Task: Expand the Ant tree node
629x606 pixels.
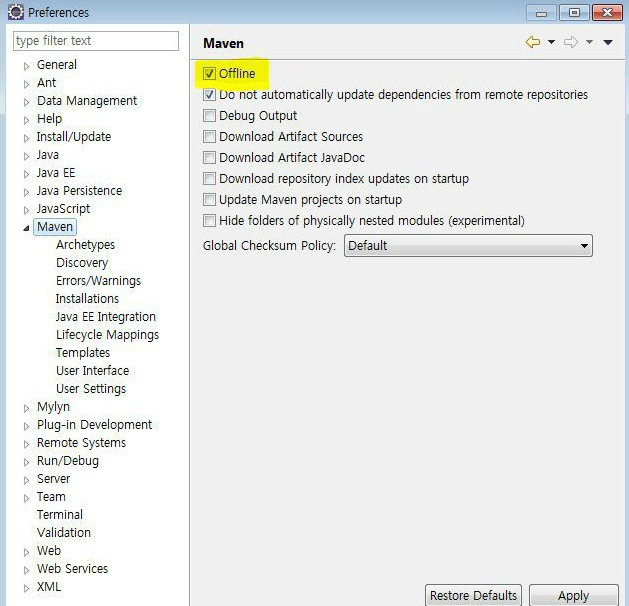Action: (x=26, y=84)
